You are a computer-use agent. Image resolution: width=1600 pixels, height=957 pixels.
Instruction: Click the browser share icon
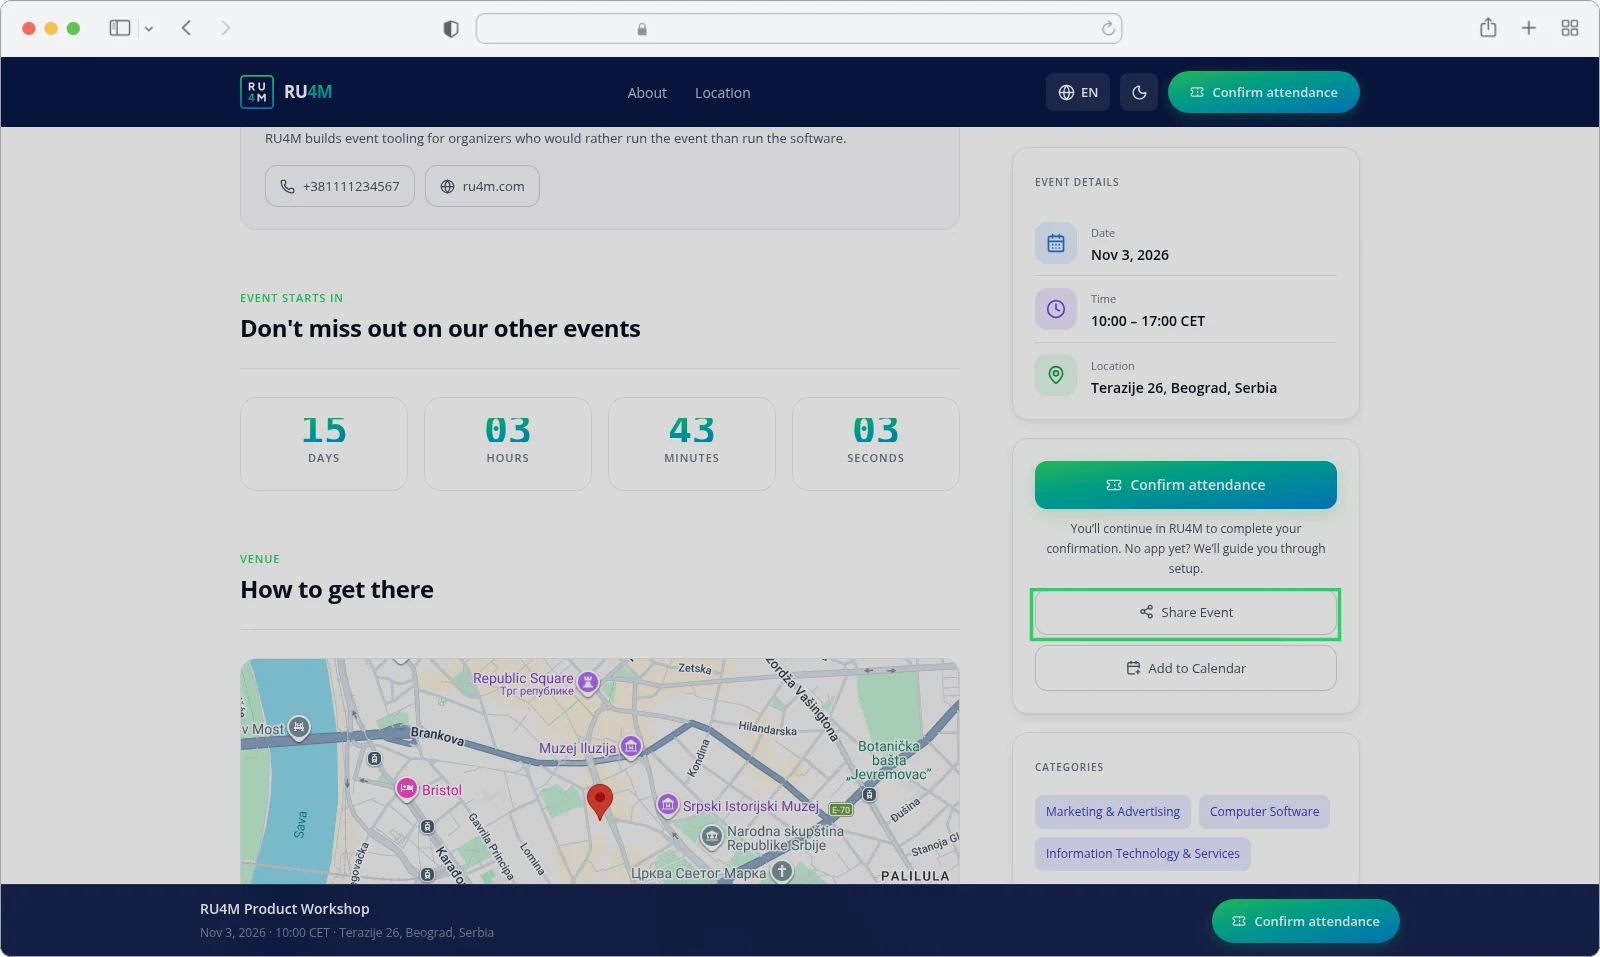1488,28
